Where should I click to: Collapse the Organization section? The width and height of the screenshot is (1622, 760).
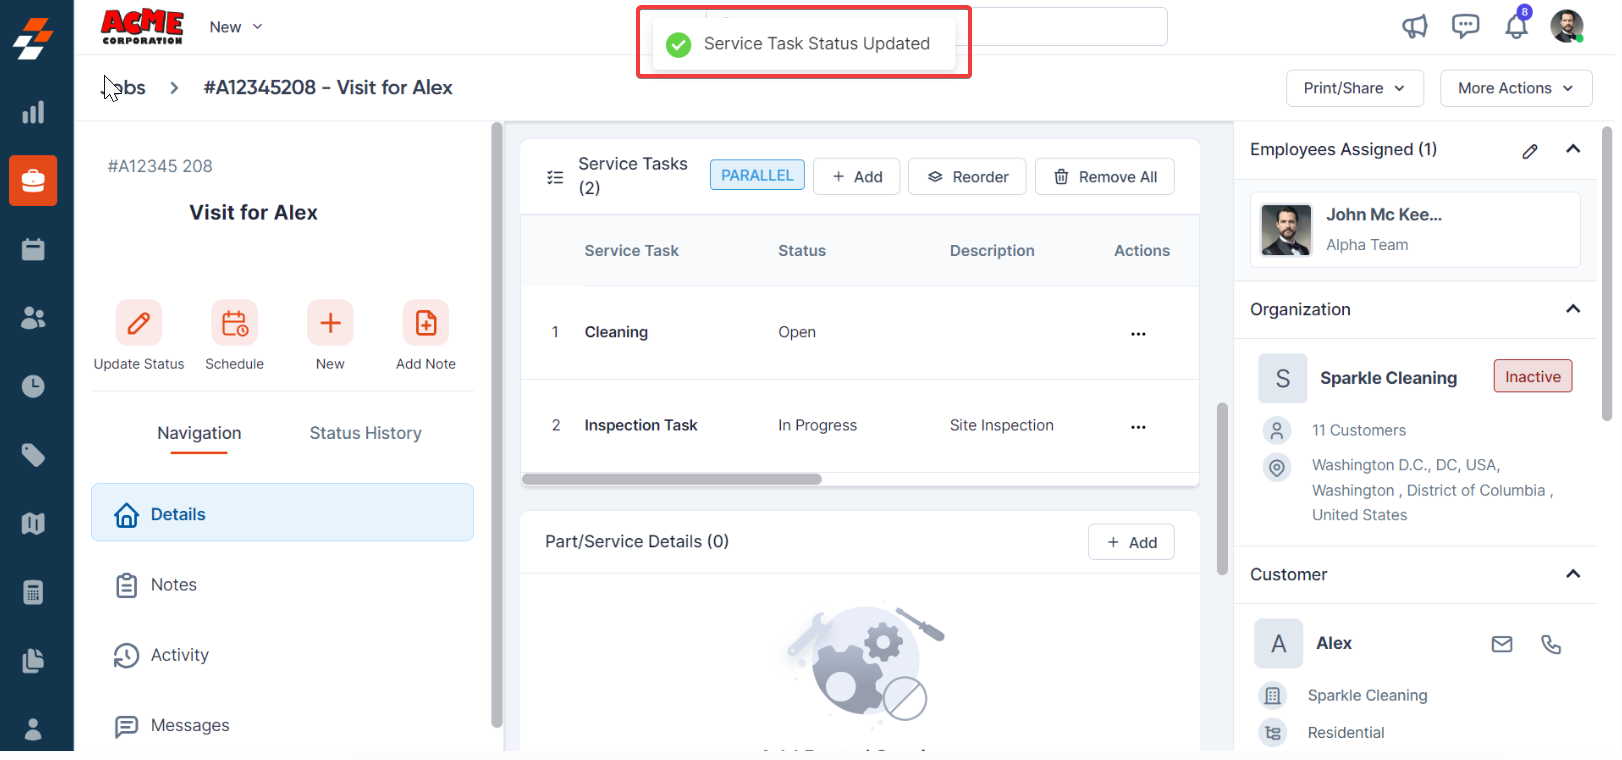(x=1572, y=309)
